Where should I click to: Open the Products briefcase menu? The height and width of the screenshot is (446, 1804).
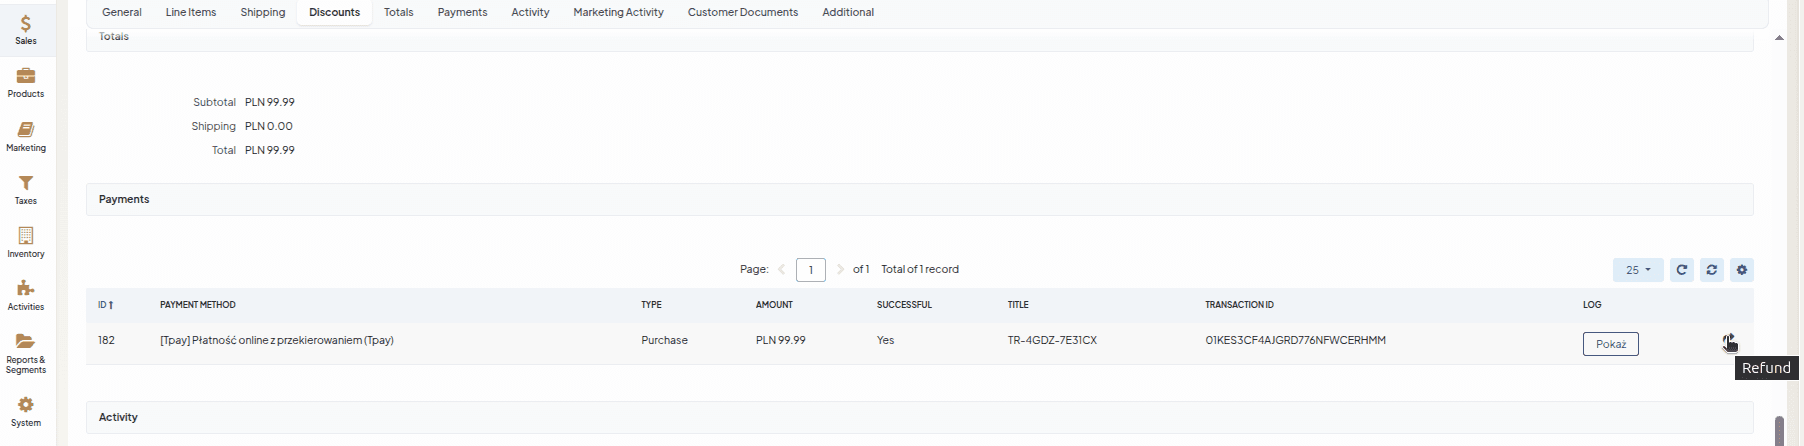pyautogui.click(x=26, y=82)
